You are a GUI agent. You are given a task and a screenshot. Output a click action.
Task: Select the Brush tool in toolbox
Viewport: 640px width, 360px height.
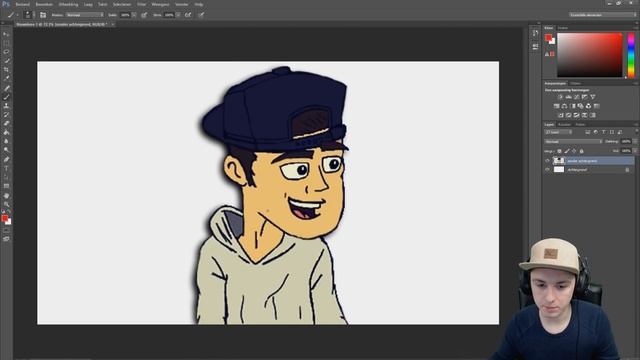(x=6, y=97)
